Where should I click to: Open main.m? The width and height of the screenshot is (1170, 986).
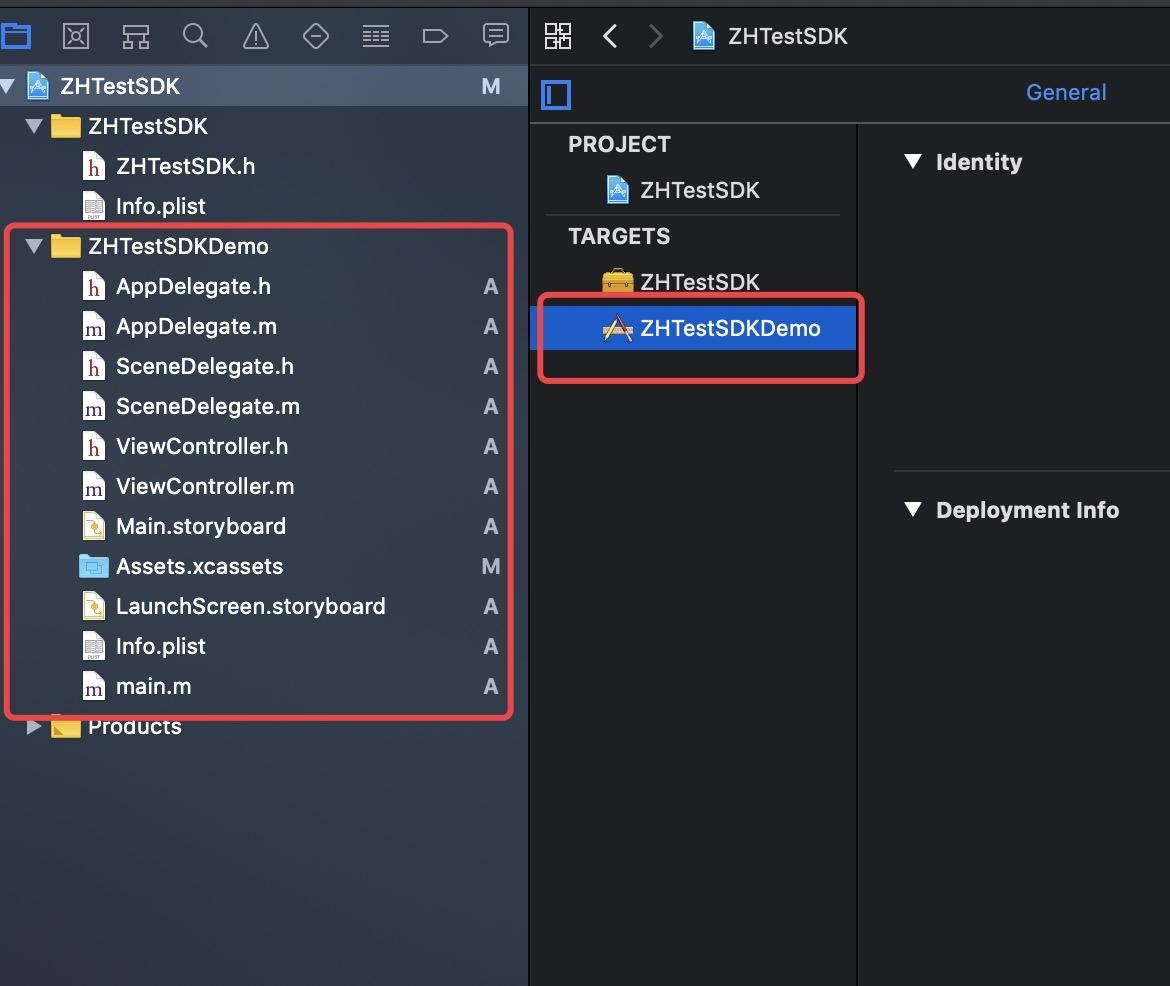(x=153, y=686)
